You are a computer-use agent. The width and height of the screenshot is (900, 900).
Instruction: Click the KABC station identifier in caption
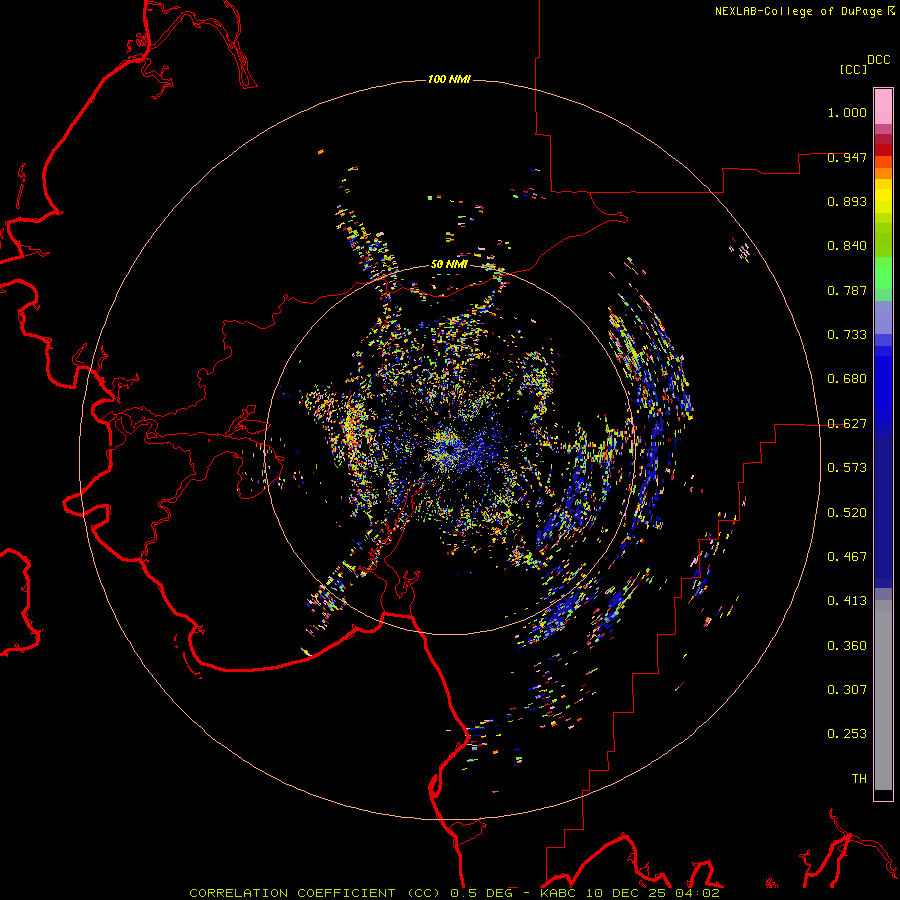click(x=559, y=893)
